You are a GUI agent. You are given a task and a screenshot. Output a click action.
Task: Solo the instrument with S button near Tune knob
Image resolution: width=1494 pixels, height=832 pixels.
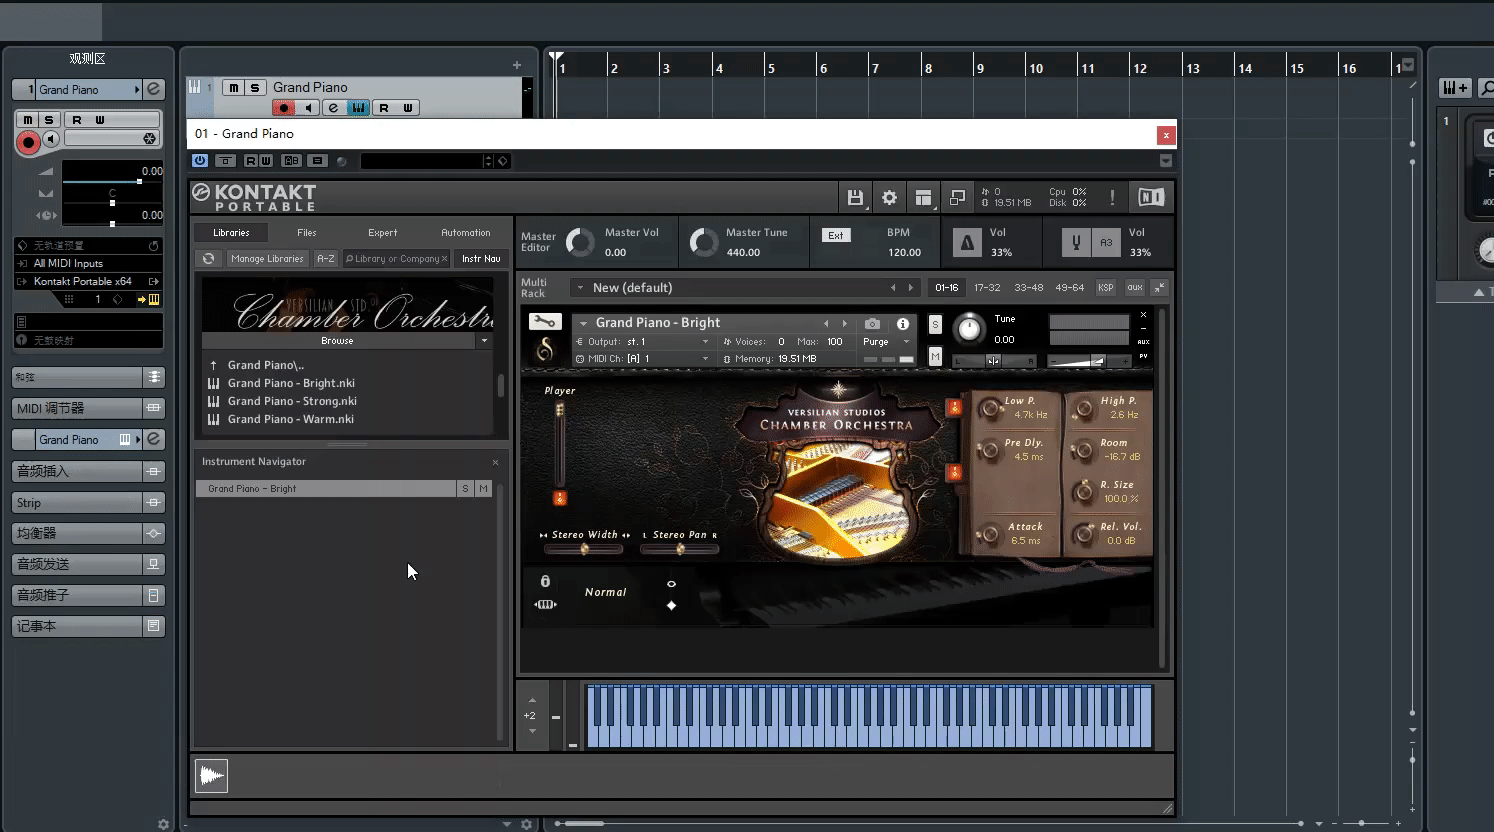click(x=935, y=324)
